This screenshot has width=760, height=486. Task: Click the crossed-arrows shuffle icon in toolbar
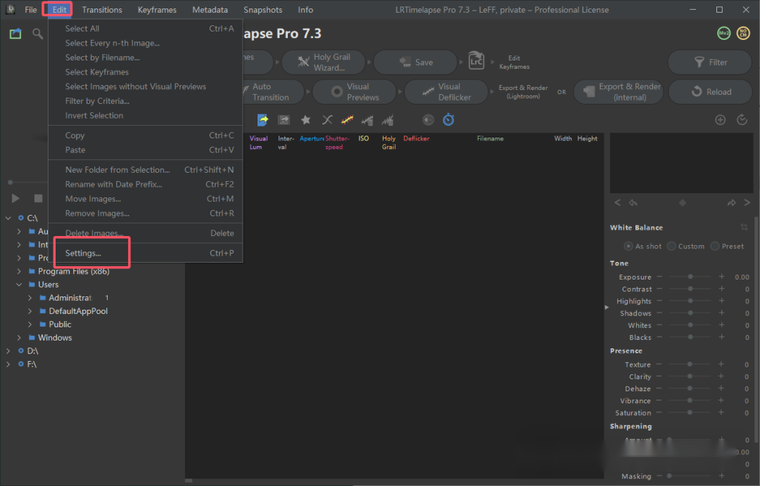327,121
